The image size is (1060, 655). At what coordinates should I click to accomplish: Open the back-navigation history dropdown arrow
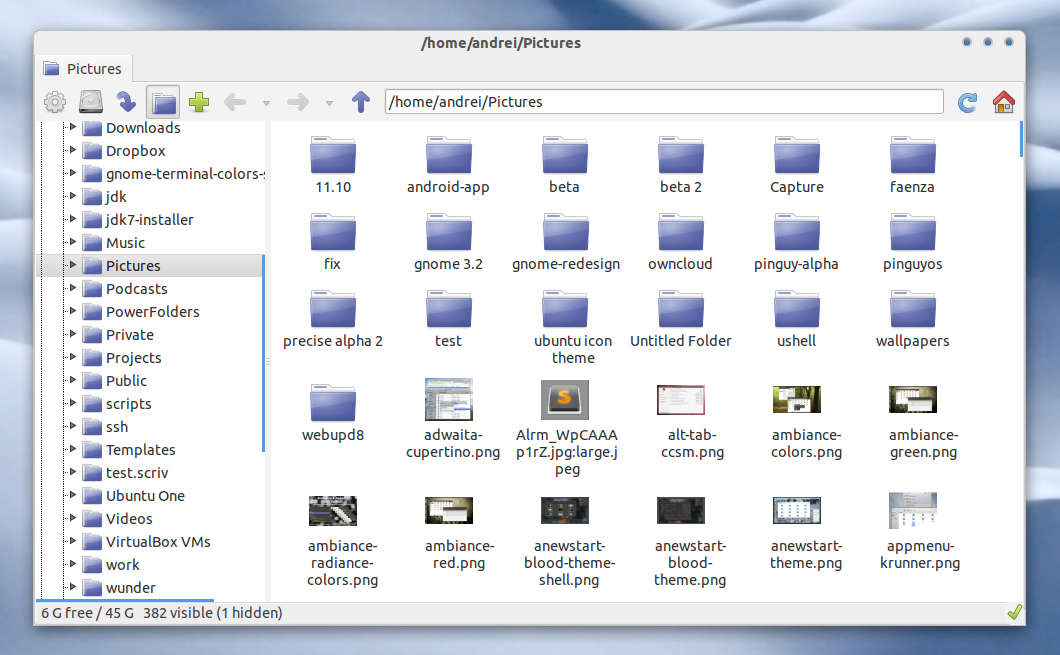[266, 101]
